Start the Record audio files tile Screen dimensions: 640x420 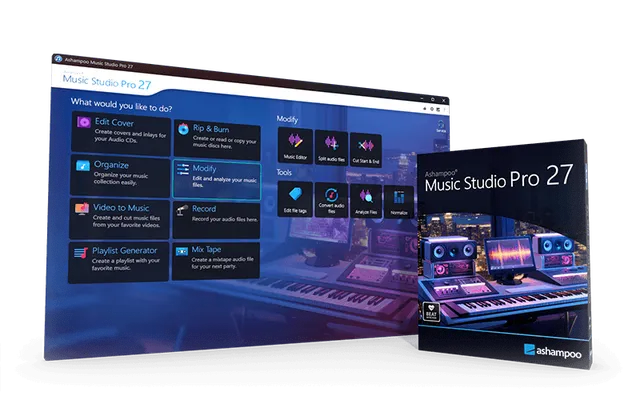216,220
